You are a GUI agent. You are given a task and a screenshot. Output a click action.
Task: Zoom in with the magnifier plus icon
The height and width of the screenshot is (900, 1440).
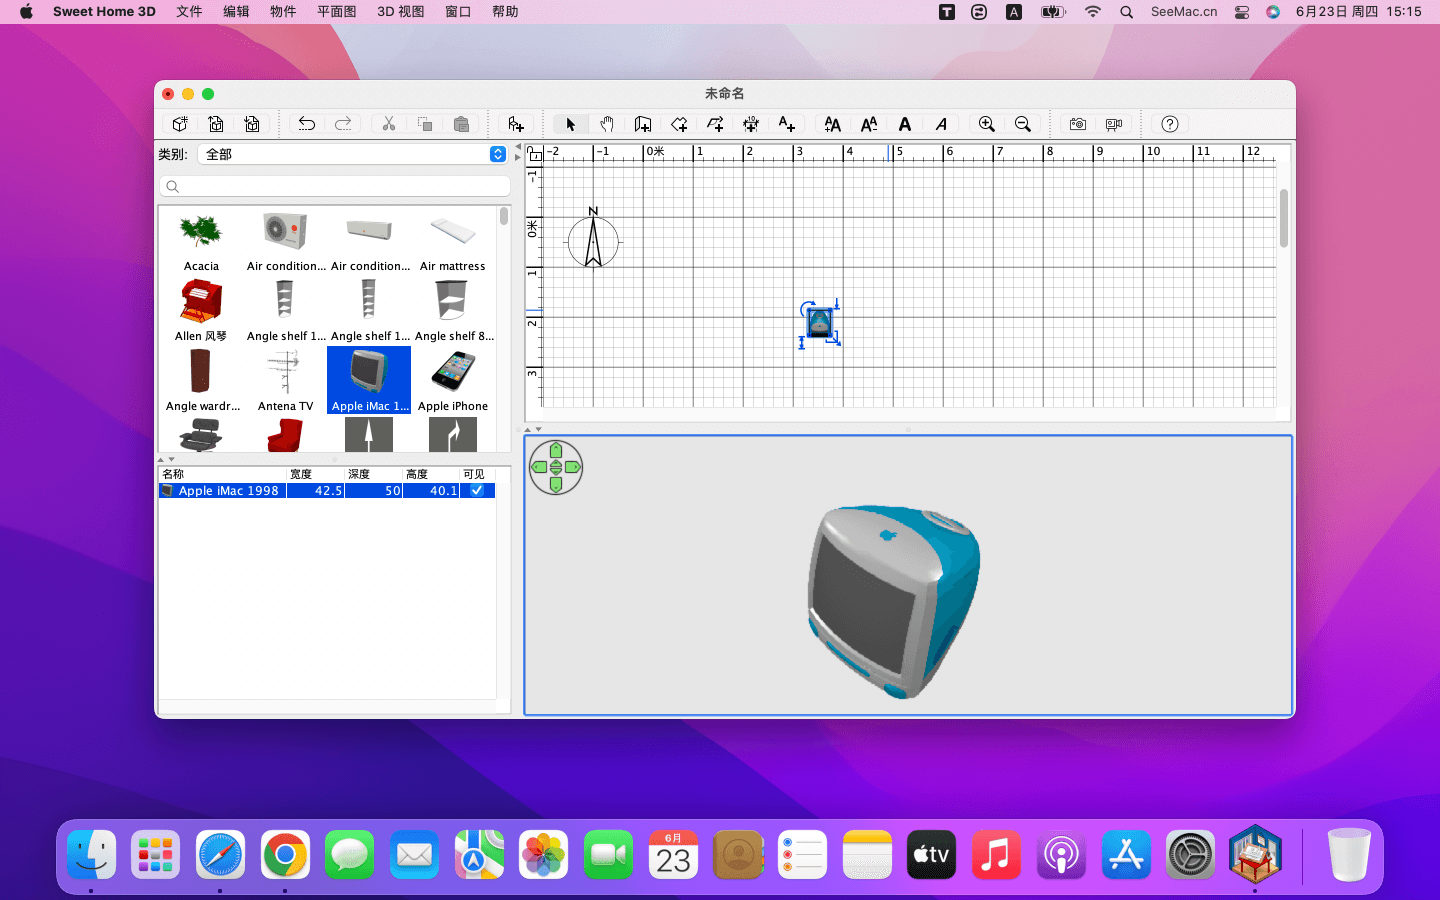tap(987, 124)
